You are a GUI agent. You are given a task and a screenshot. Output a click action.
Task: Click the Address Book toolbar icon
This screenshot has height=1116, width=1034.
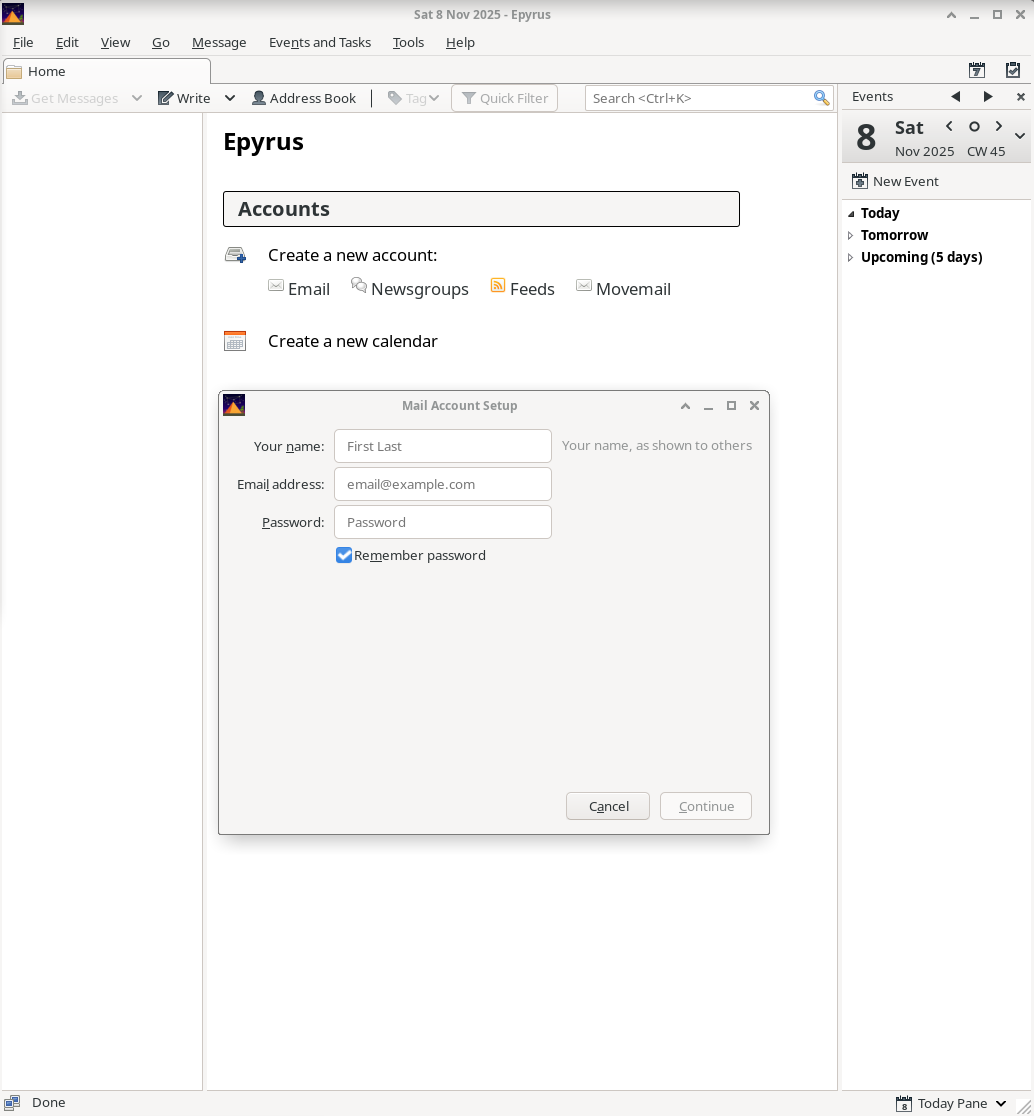click(x=259, y=98)
